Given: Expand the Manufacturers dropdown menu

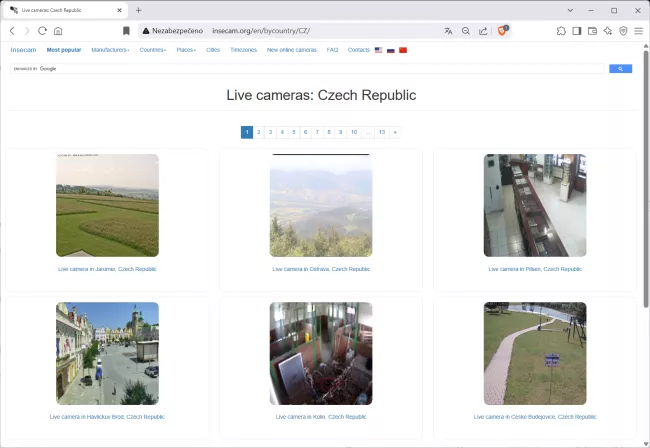Looking at the screenshot, I should point(110,49).
